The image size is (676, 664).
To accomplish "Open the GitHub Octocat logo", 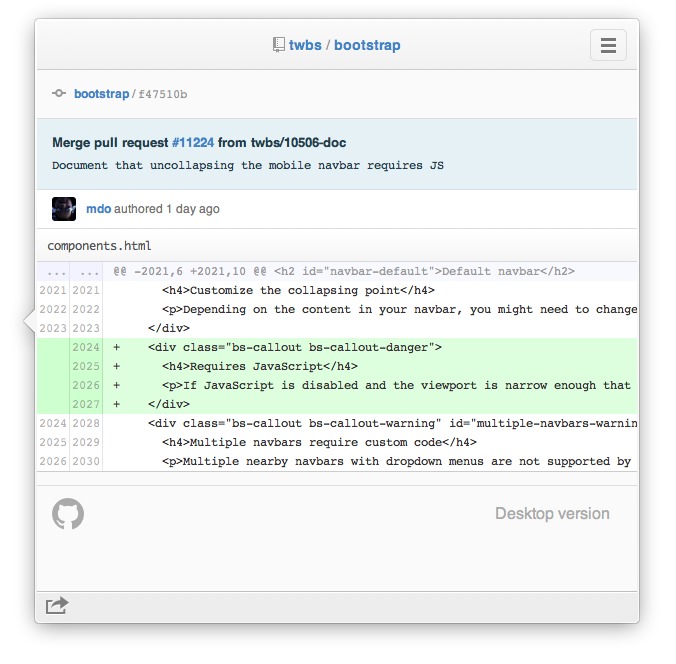I will pos(68,514).
